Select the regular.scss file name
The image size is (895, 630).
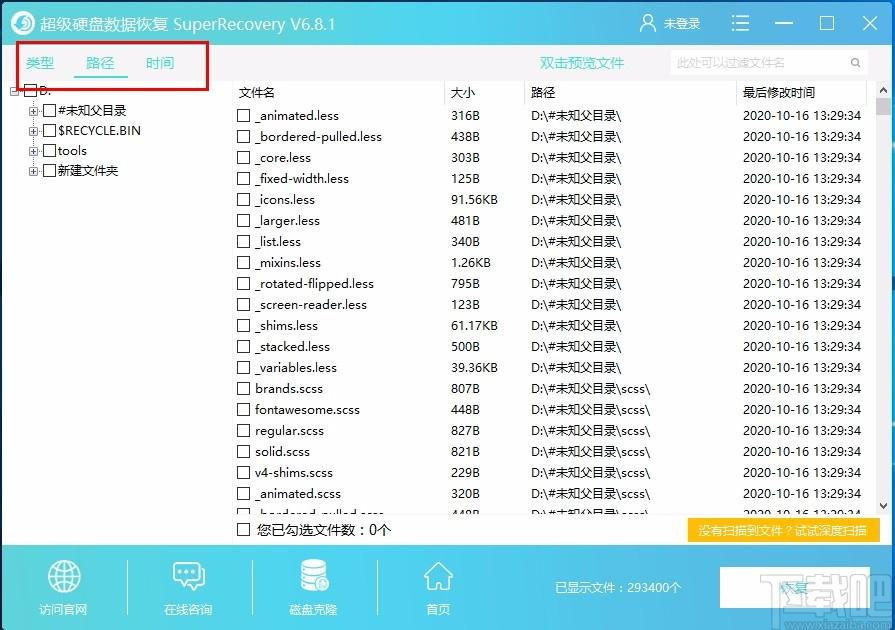coord(289,431)
